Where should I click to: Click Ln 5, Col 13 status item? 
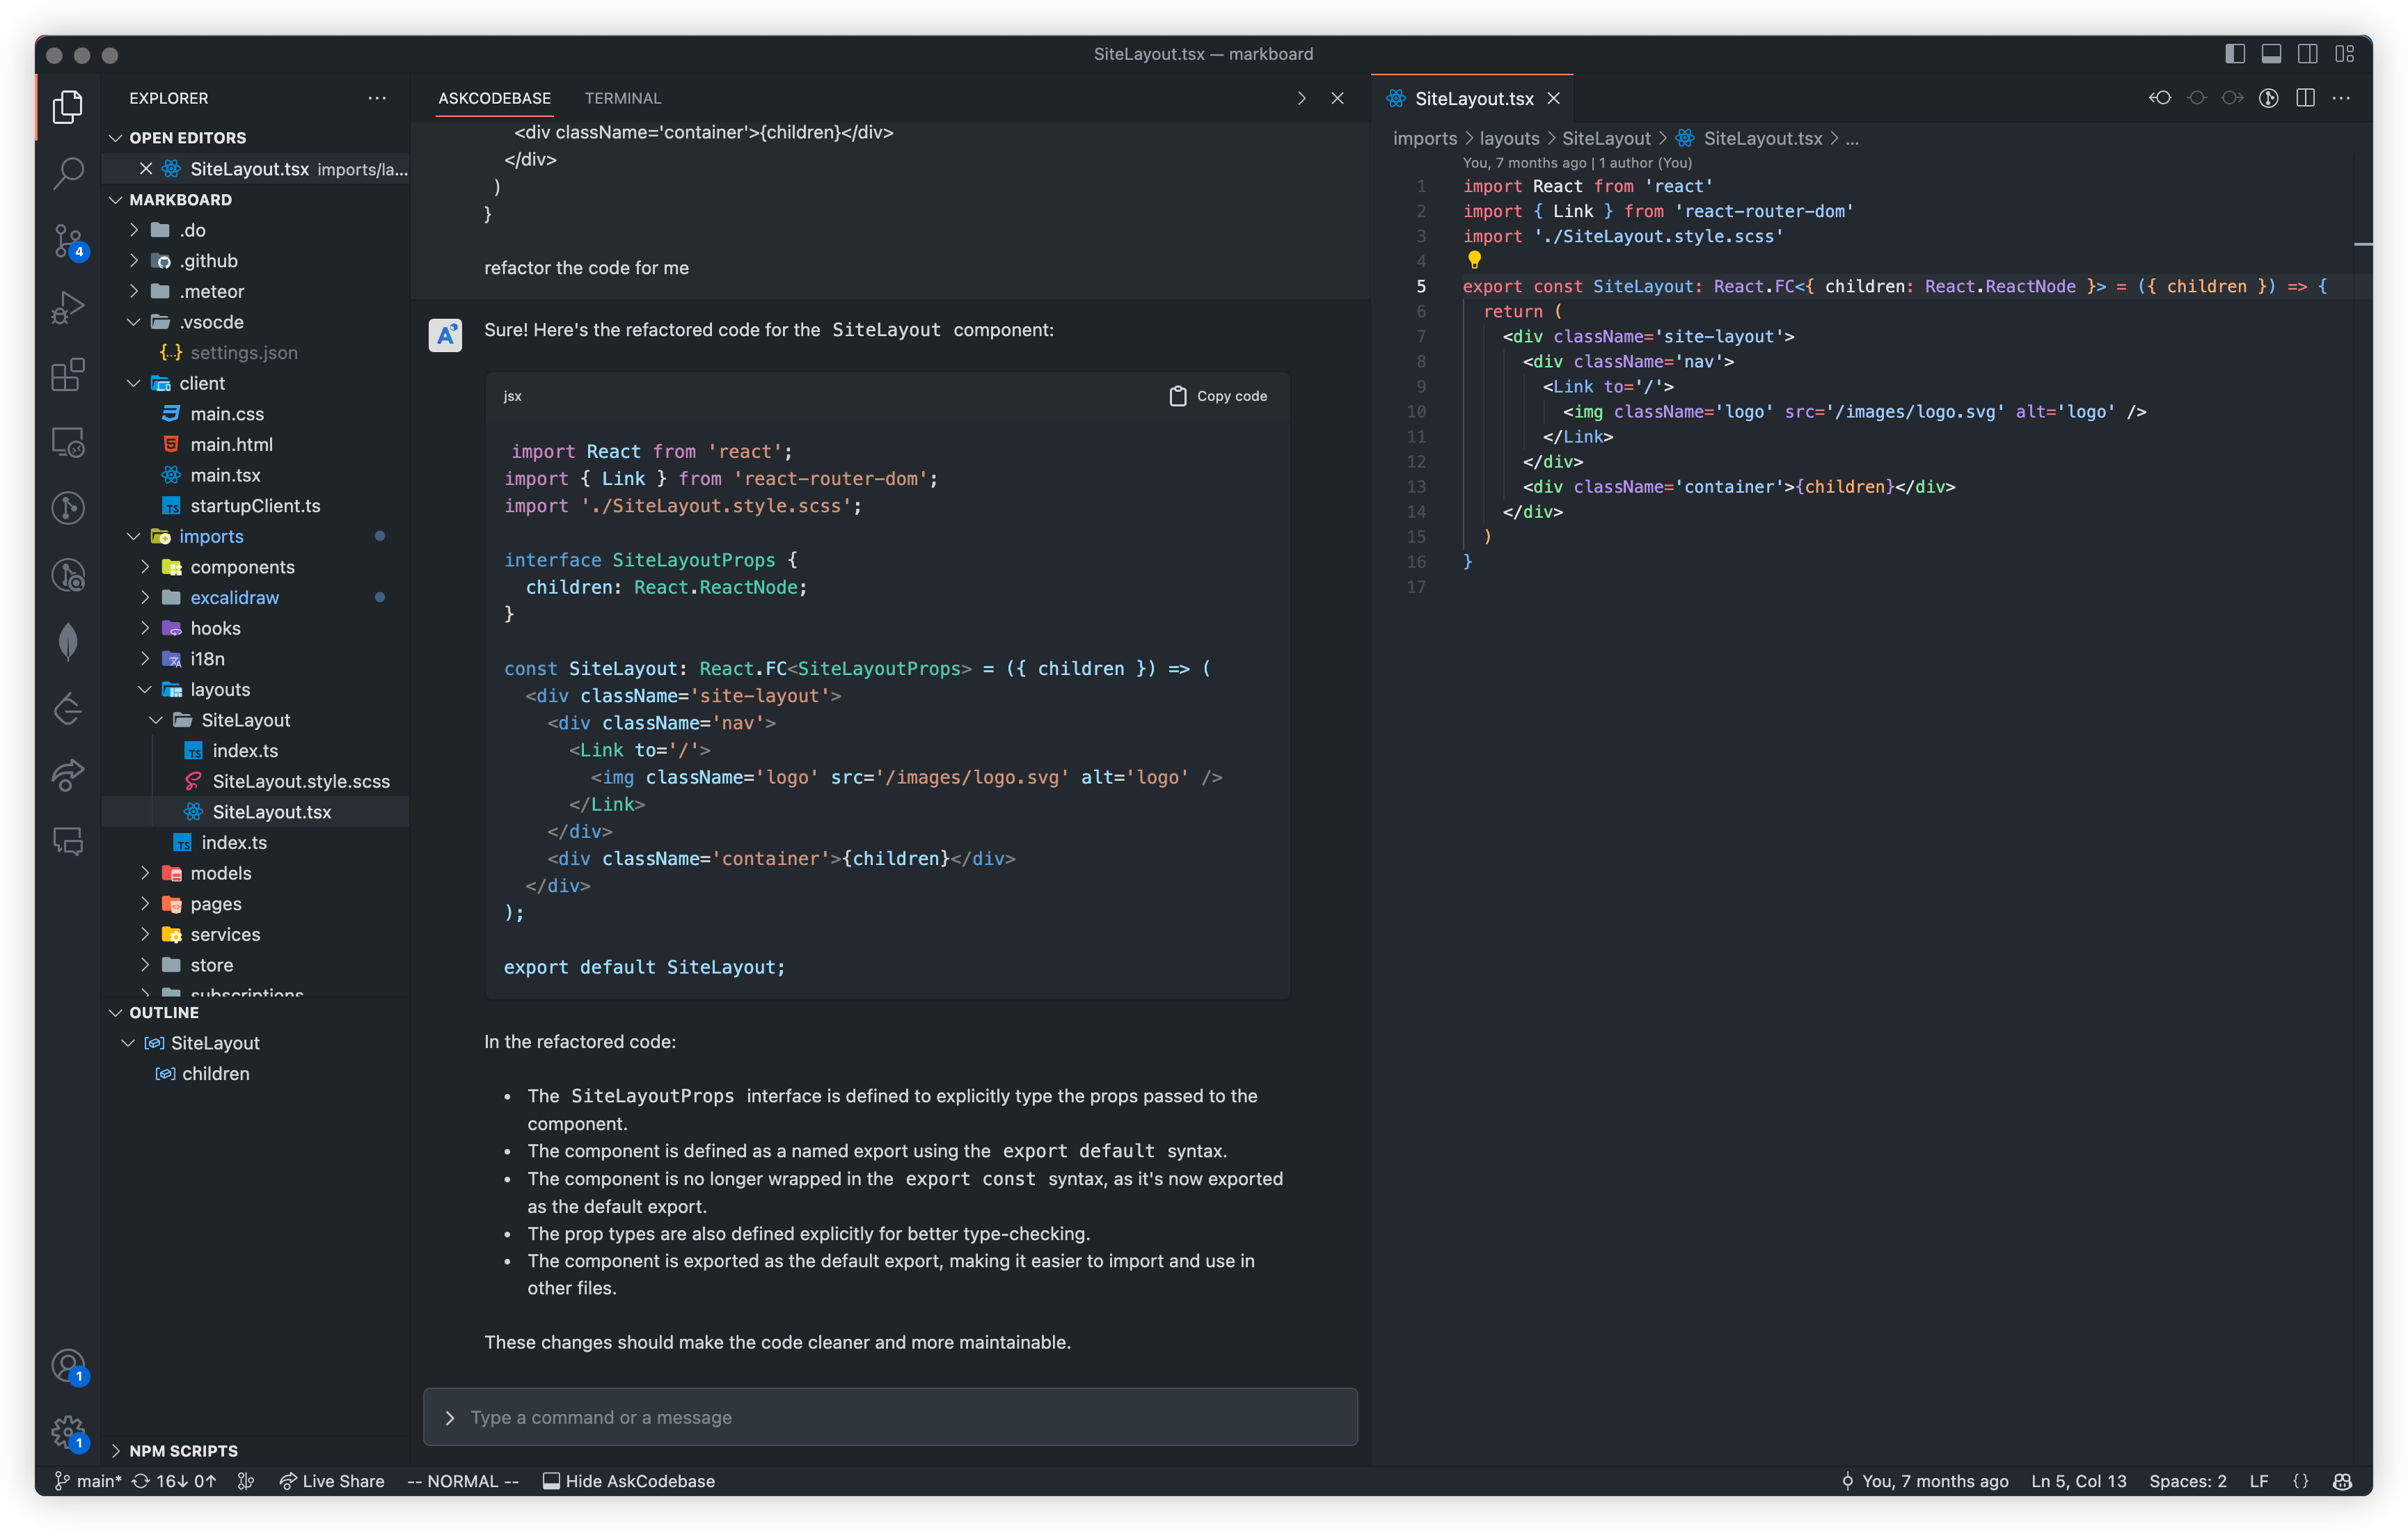point(2078,1481)
